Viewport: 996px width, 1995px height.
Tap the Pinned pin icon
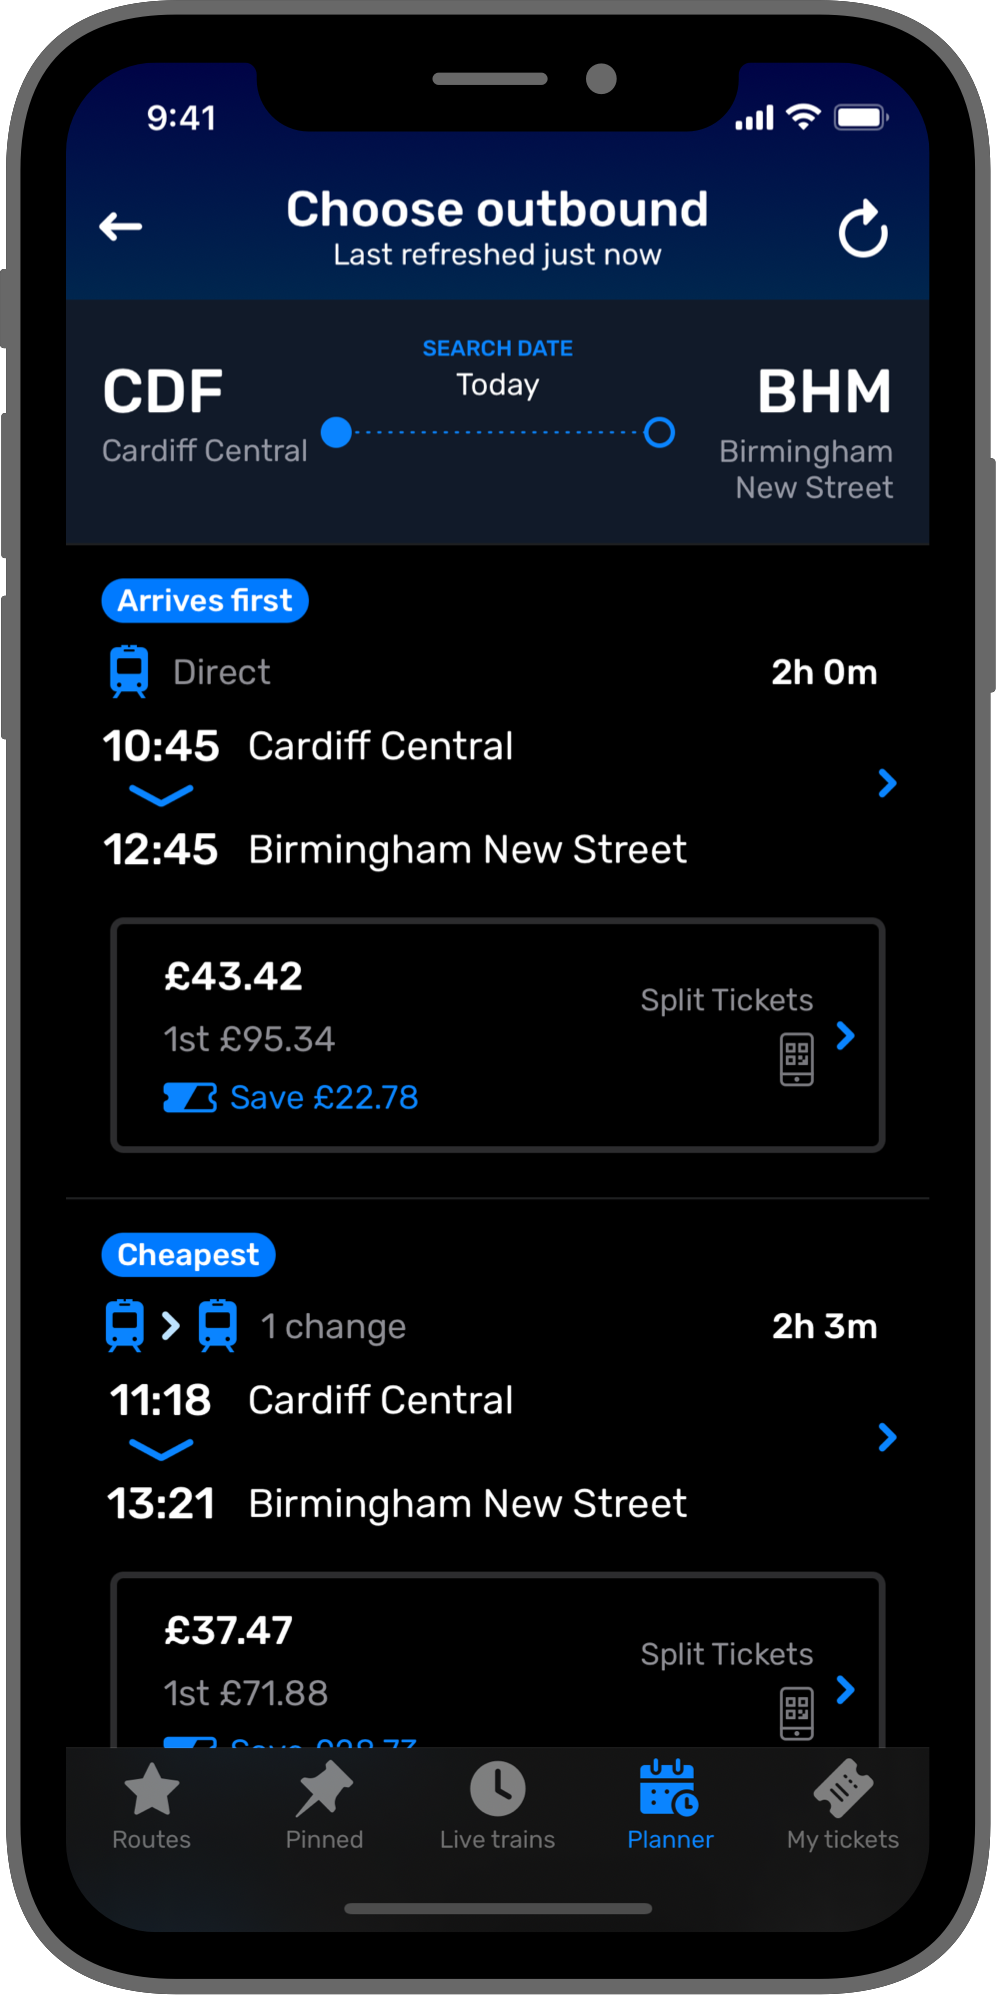323,1789
